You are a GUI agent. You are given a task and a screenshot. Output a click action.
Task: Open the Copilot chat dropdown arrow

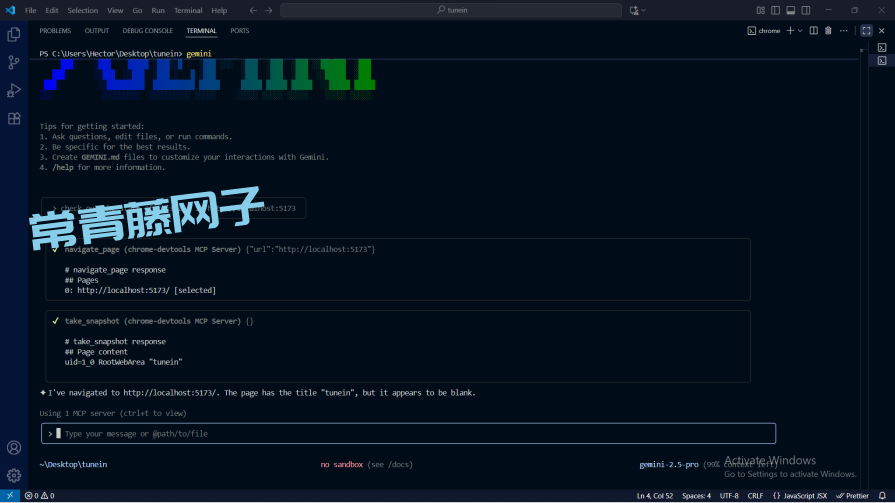coord(644,10)
